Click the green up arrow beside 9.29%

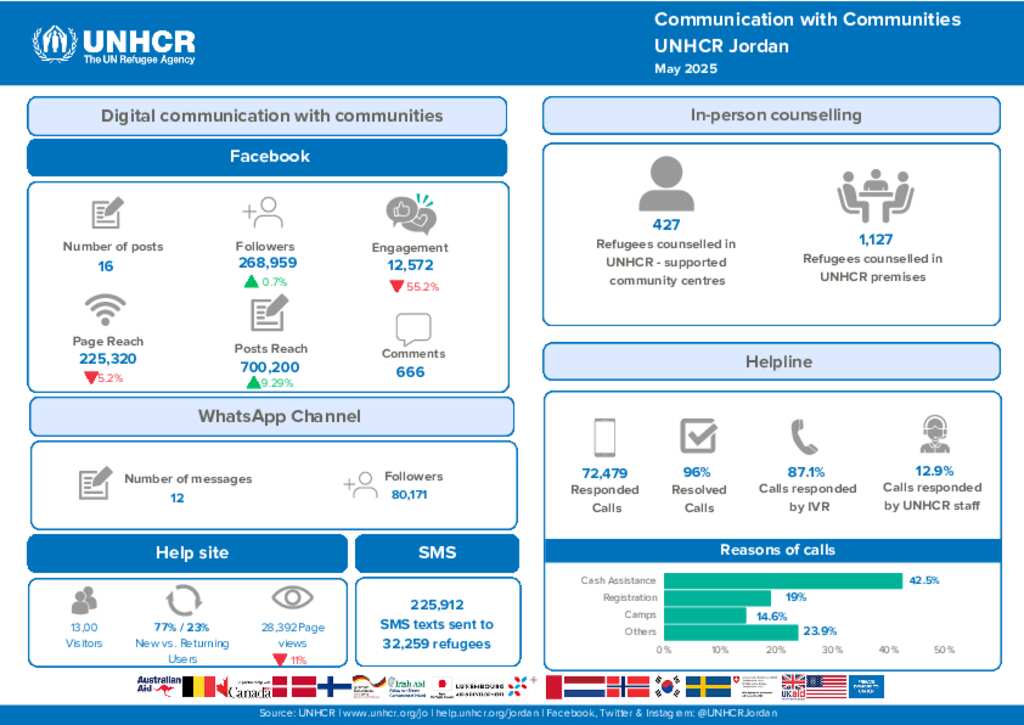pos(253,383)
